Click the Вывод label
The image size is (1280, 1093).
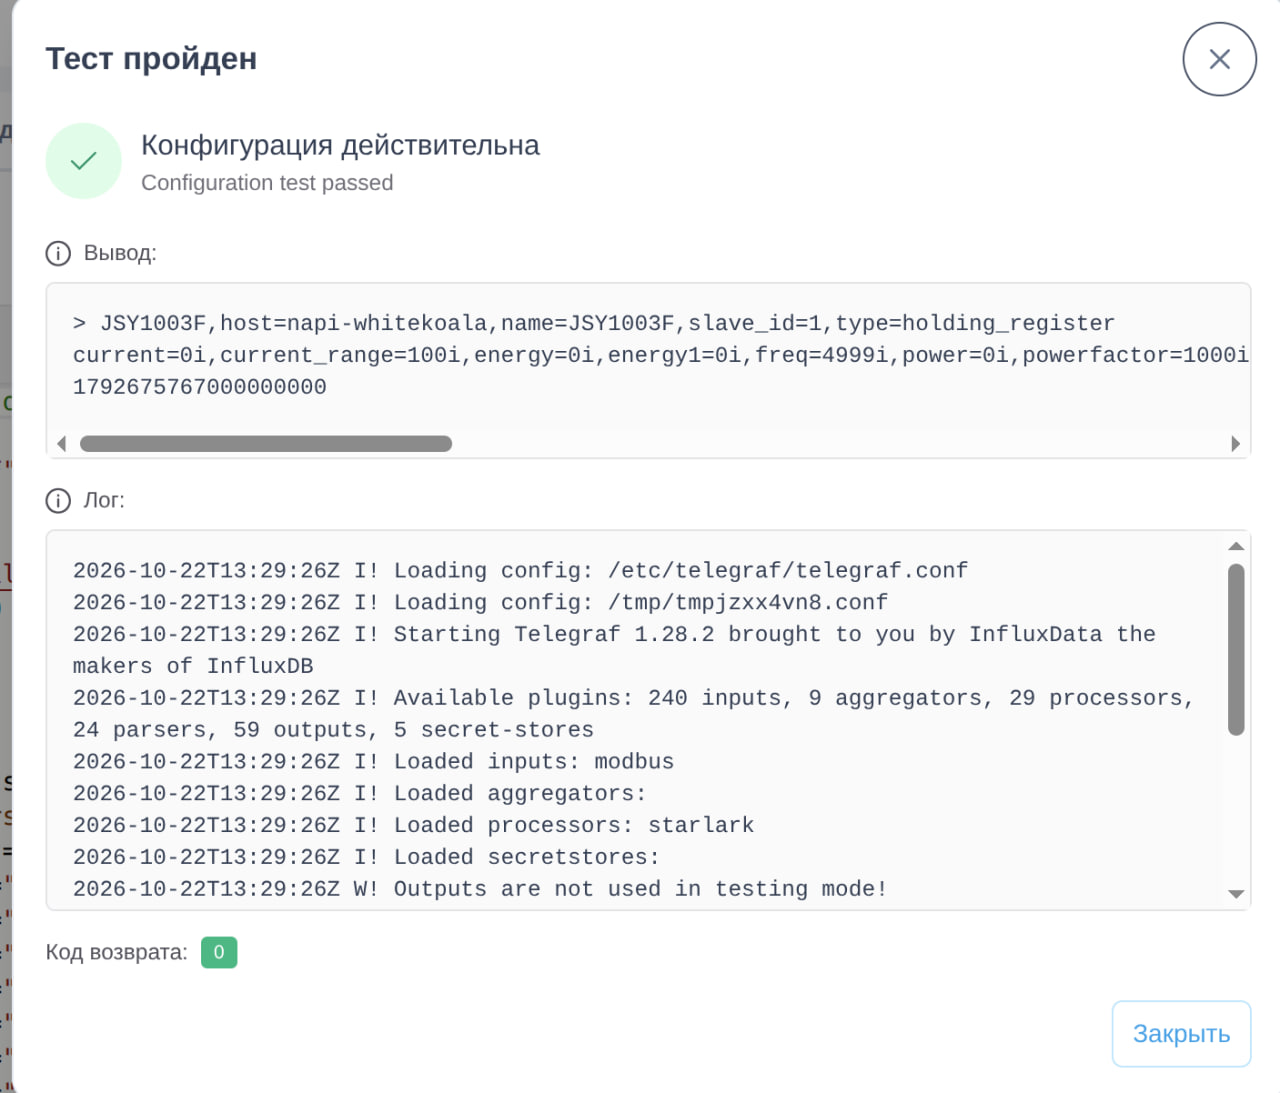click(120, 253)
